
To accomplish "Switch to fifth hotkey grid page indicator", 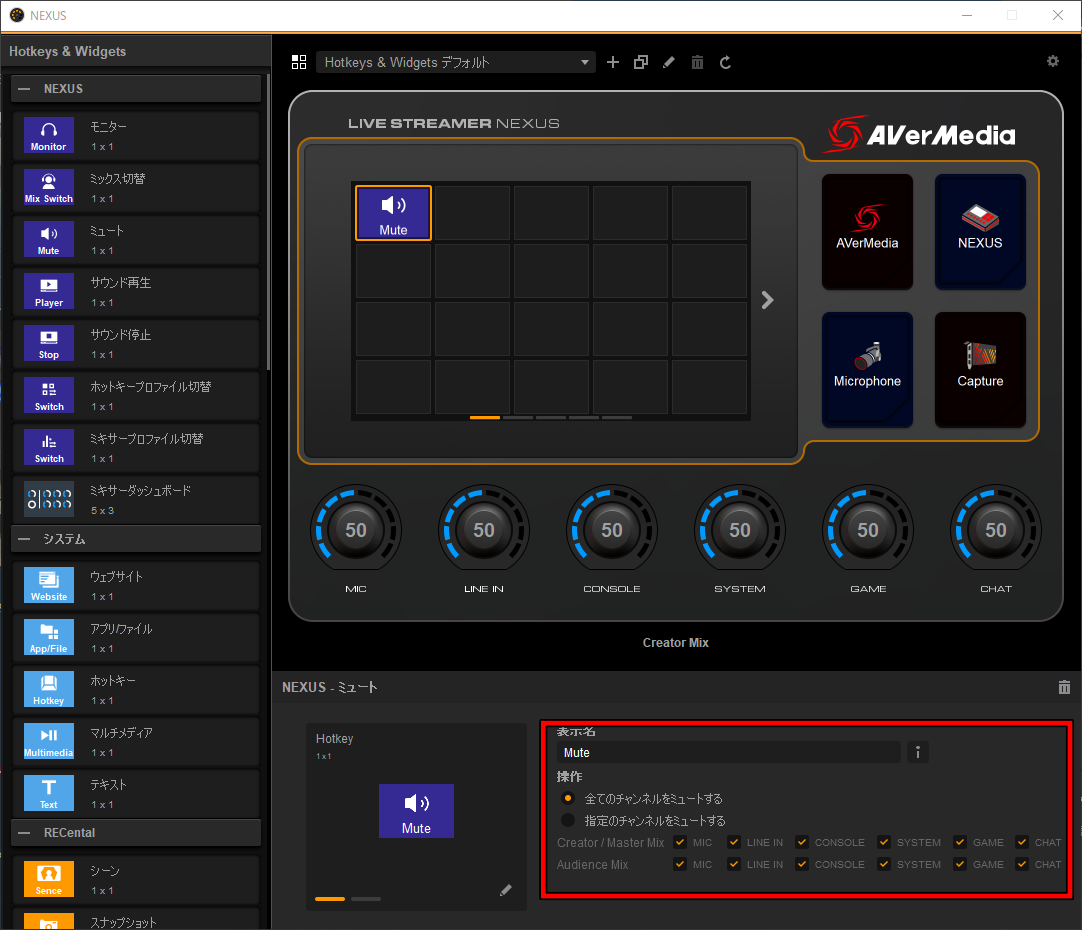I will [617, 417].
